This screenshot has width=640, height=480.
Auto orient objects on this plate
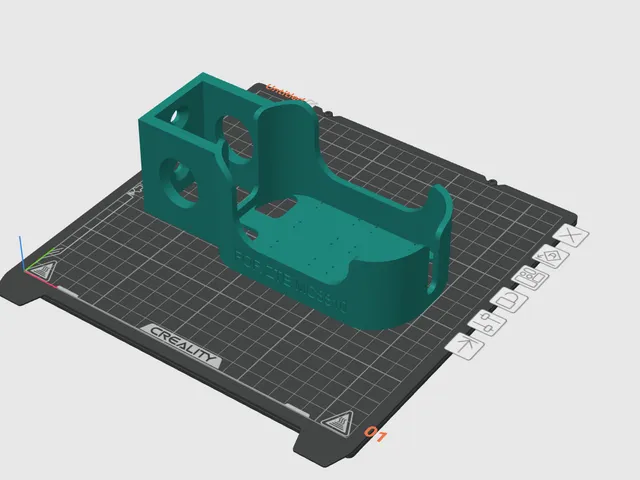pyautogui.click(x=551, y=257)
